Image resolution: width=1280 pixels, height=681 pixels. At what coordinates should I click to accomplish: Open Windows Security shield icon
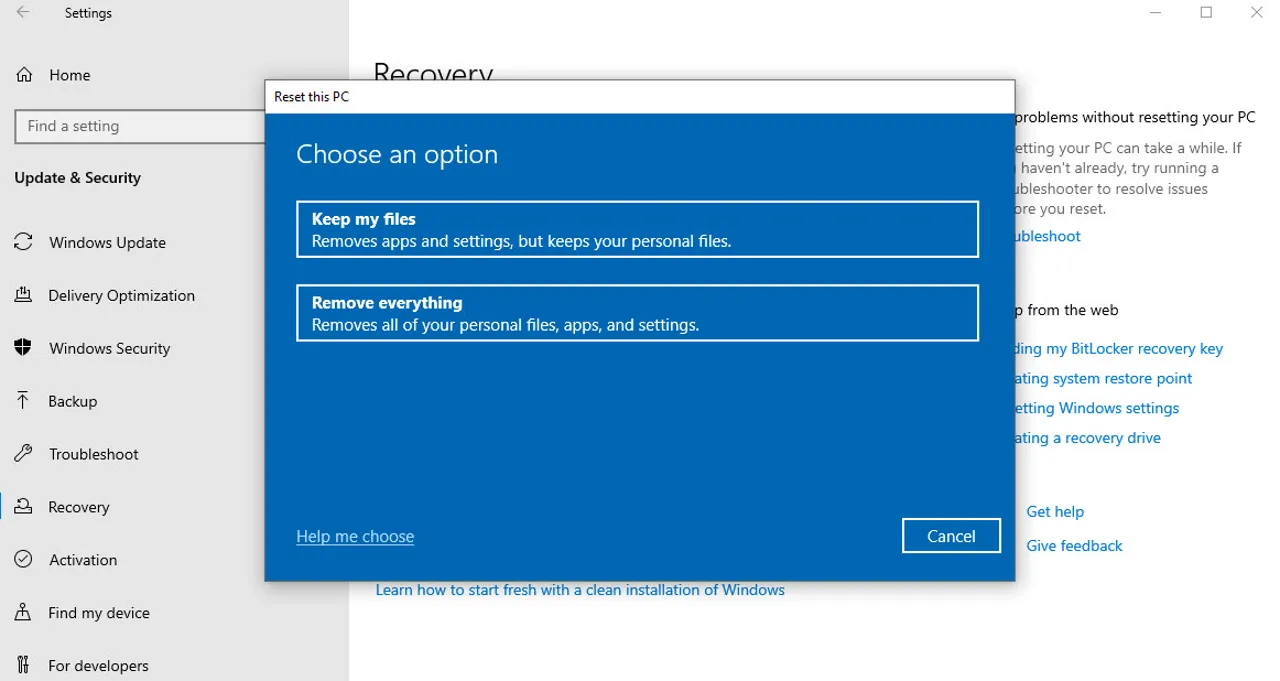click(23, 348)
